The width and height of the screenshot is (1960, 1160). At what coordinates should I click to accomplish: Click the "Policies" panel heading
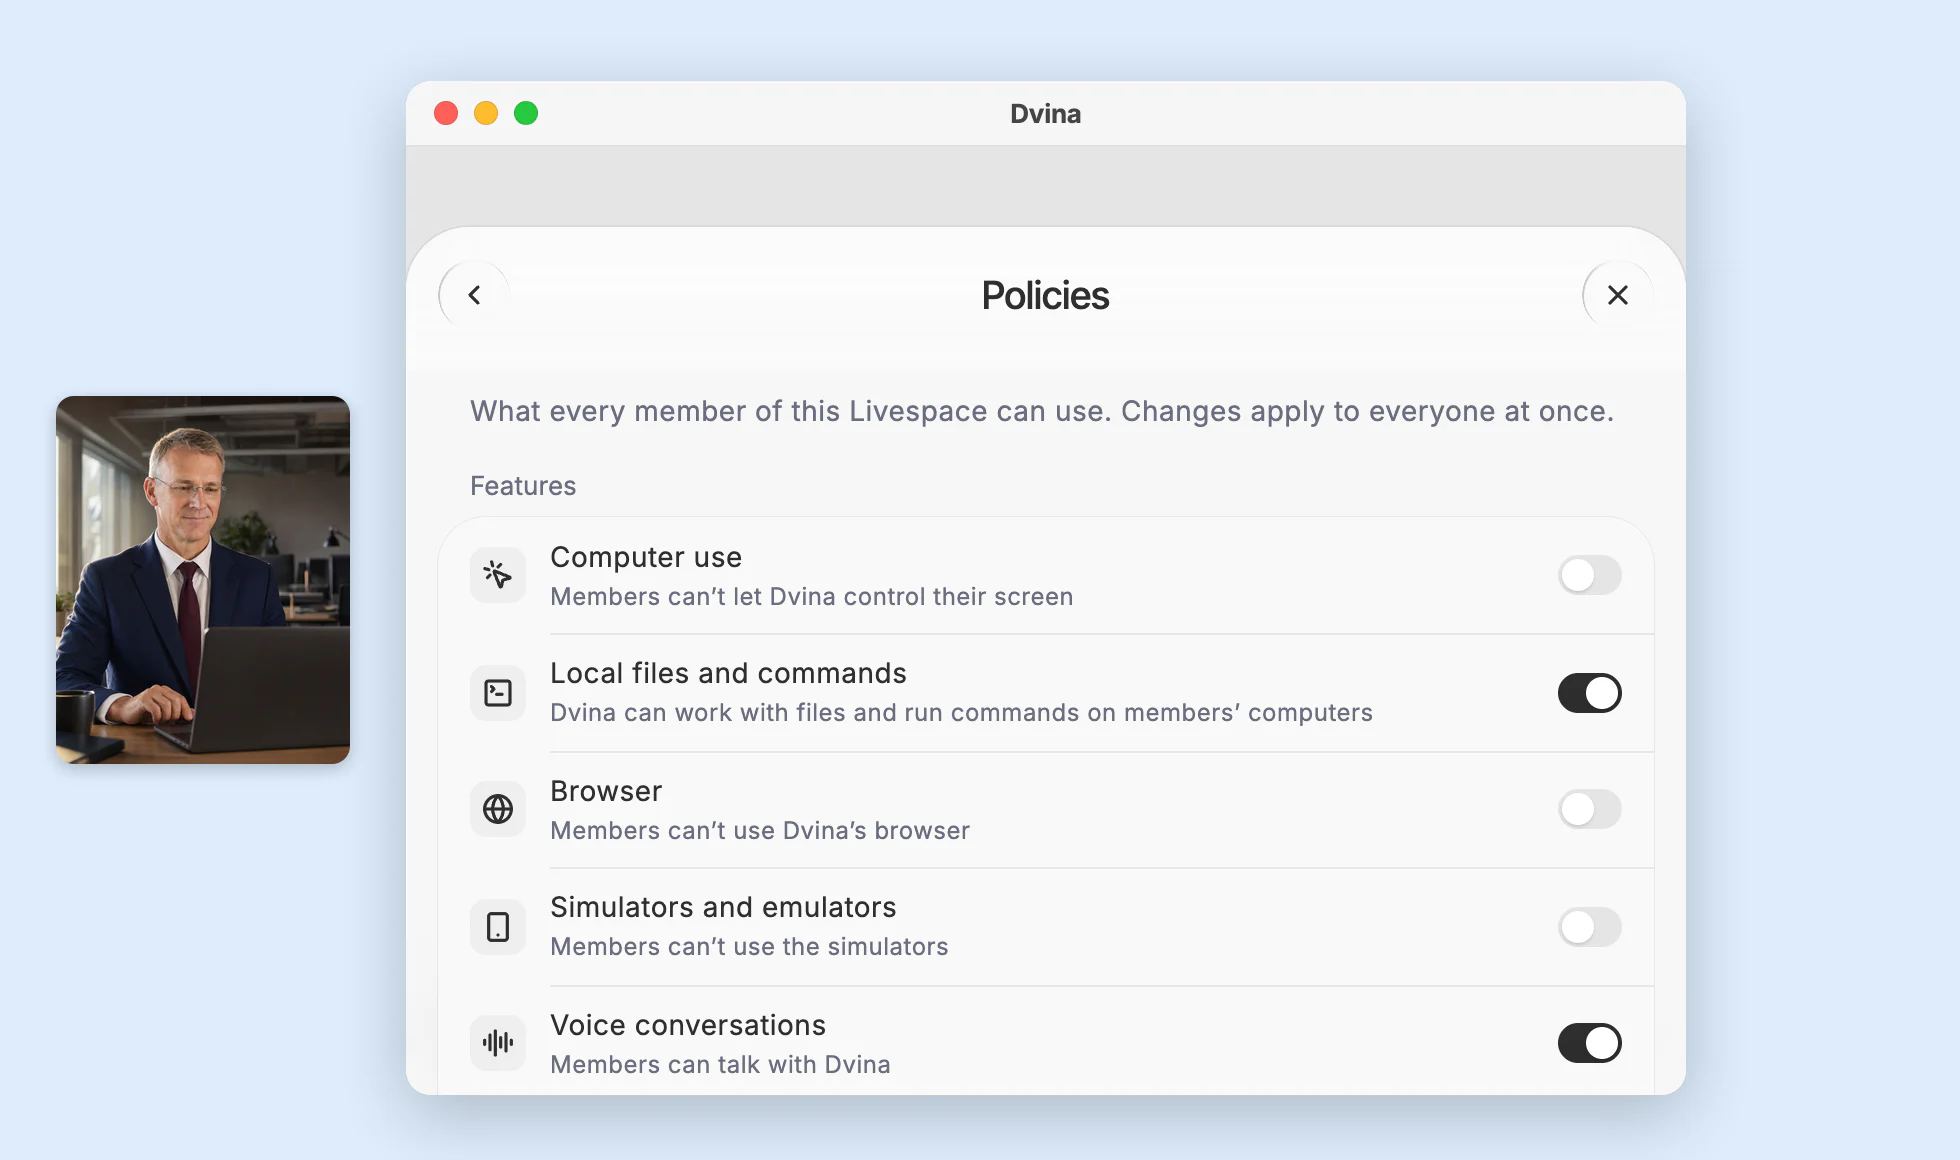[x=1045, y=295]
